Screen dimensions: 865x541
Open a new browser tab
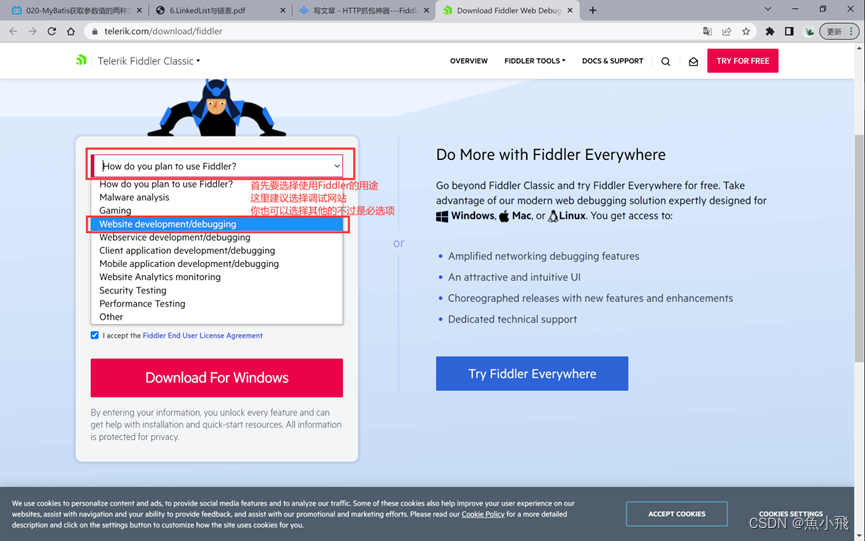(x=592, y=10)
